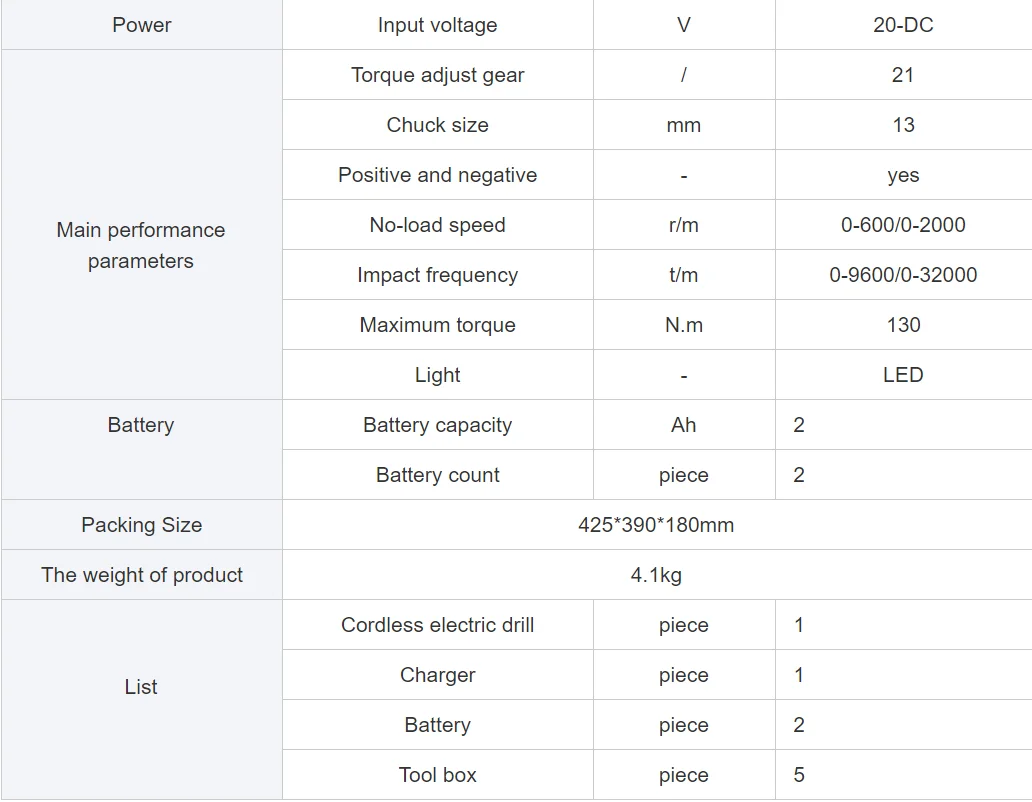The height and width of the screenshot is (802, 1032).
Task: Select the Torque adjust gear cell
Action: tap(437, 75)
